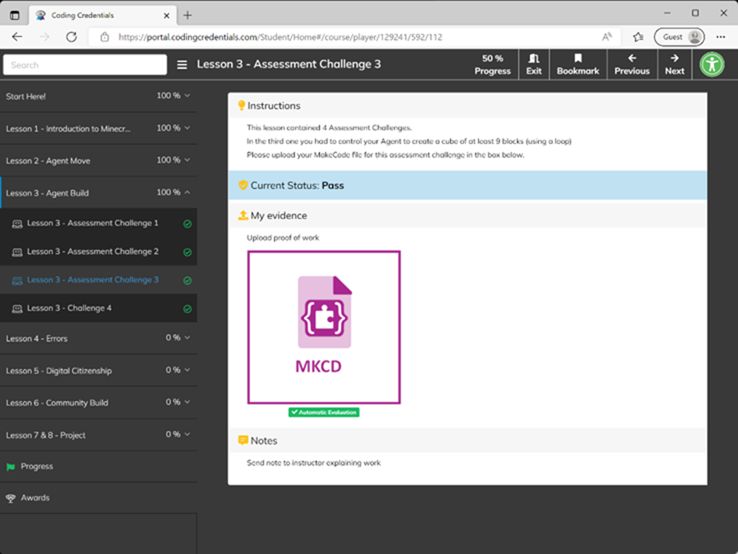The height and width of the screenshot is (554, 738).
Task: Click "Send note to instructor explaining work"
Action: coord(313,463)
